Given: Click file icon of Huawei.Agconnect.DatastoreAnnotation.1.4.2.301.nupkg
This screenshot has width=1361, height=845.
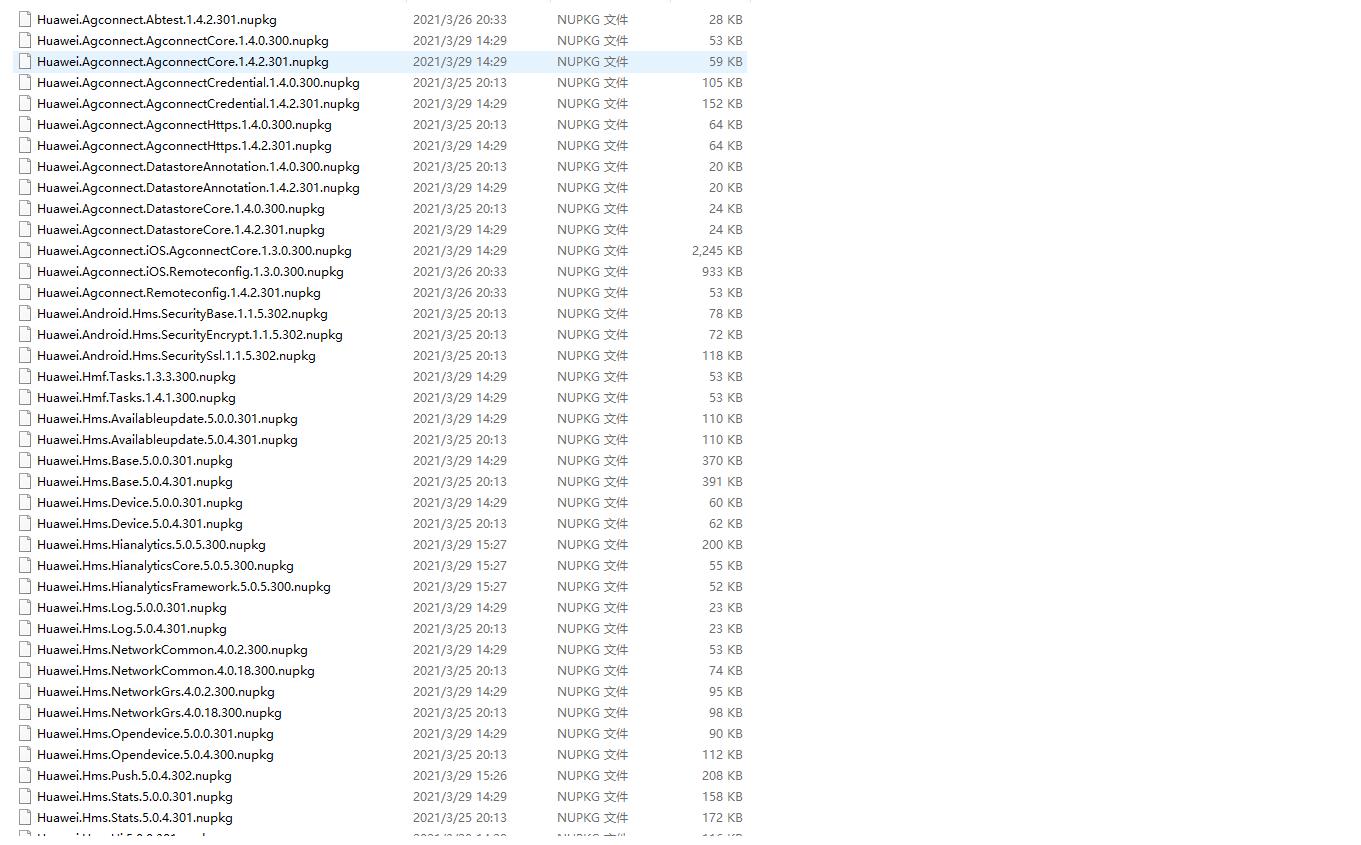Looking at the screenshot, I should 25,187.
